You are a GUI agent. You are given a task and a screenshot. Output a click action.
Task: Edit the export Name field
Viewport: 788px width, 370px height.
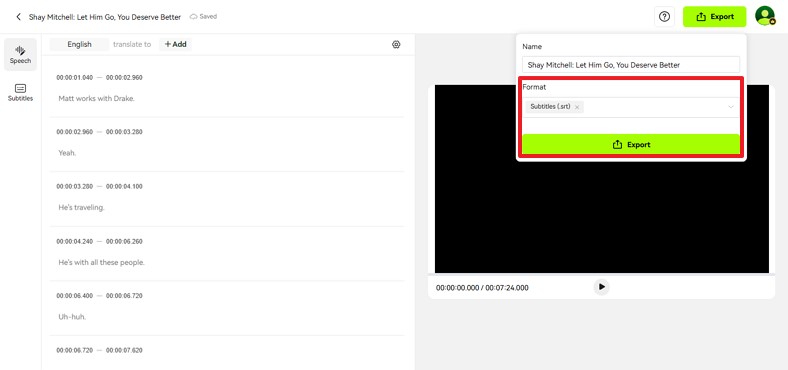[631, 65]
